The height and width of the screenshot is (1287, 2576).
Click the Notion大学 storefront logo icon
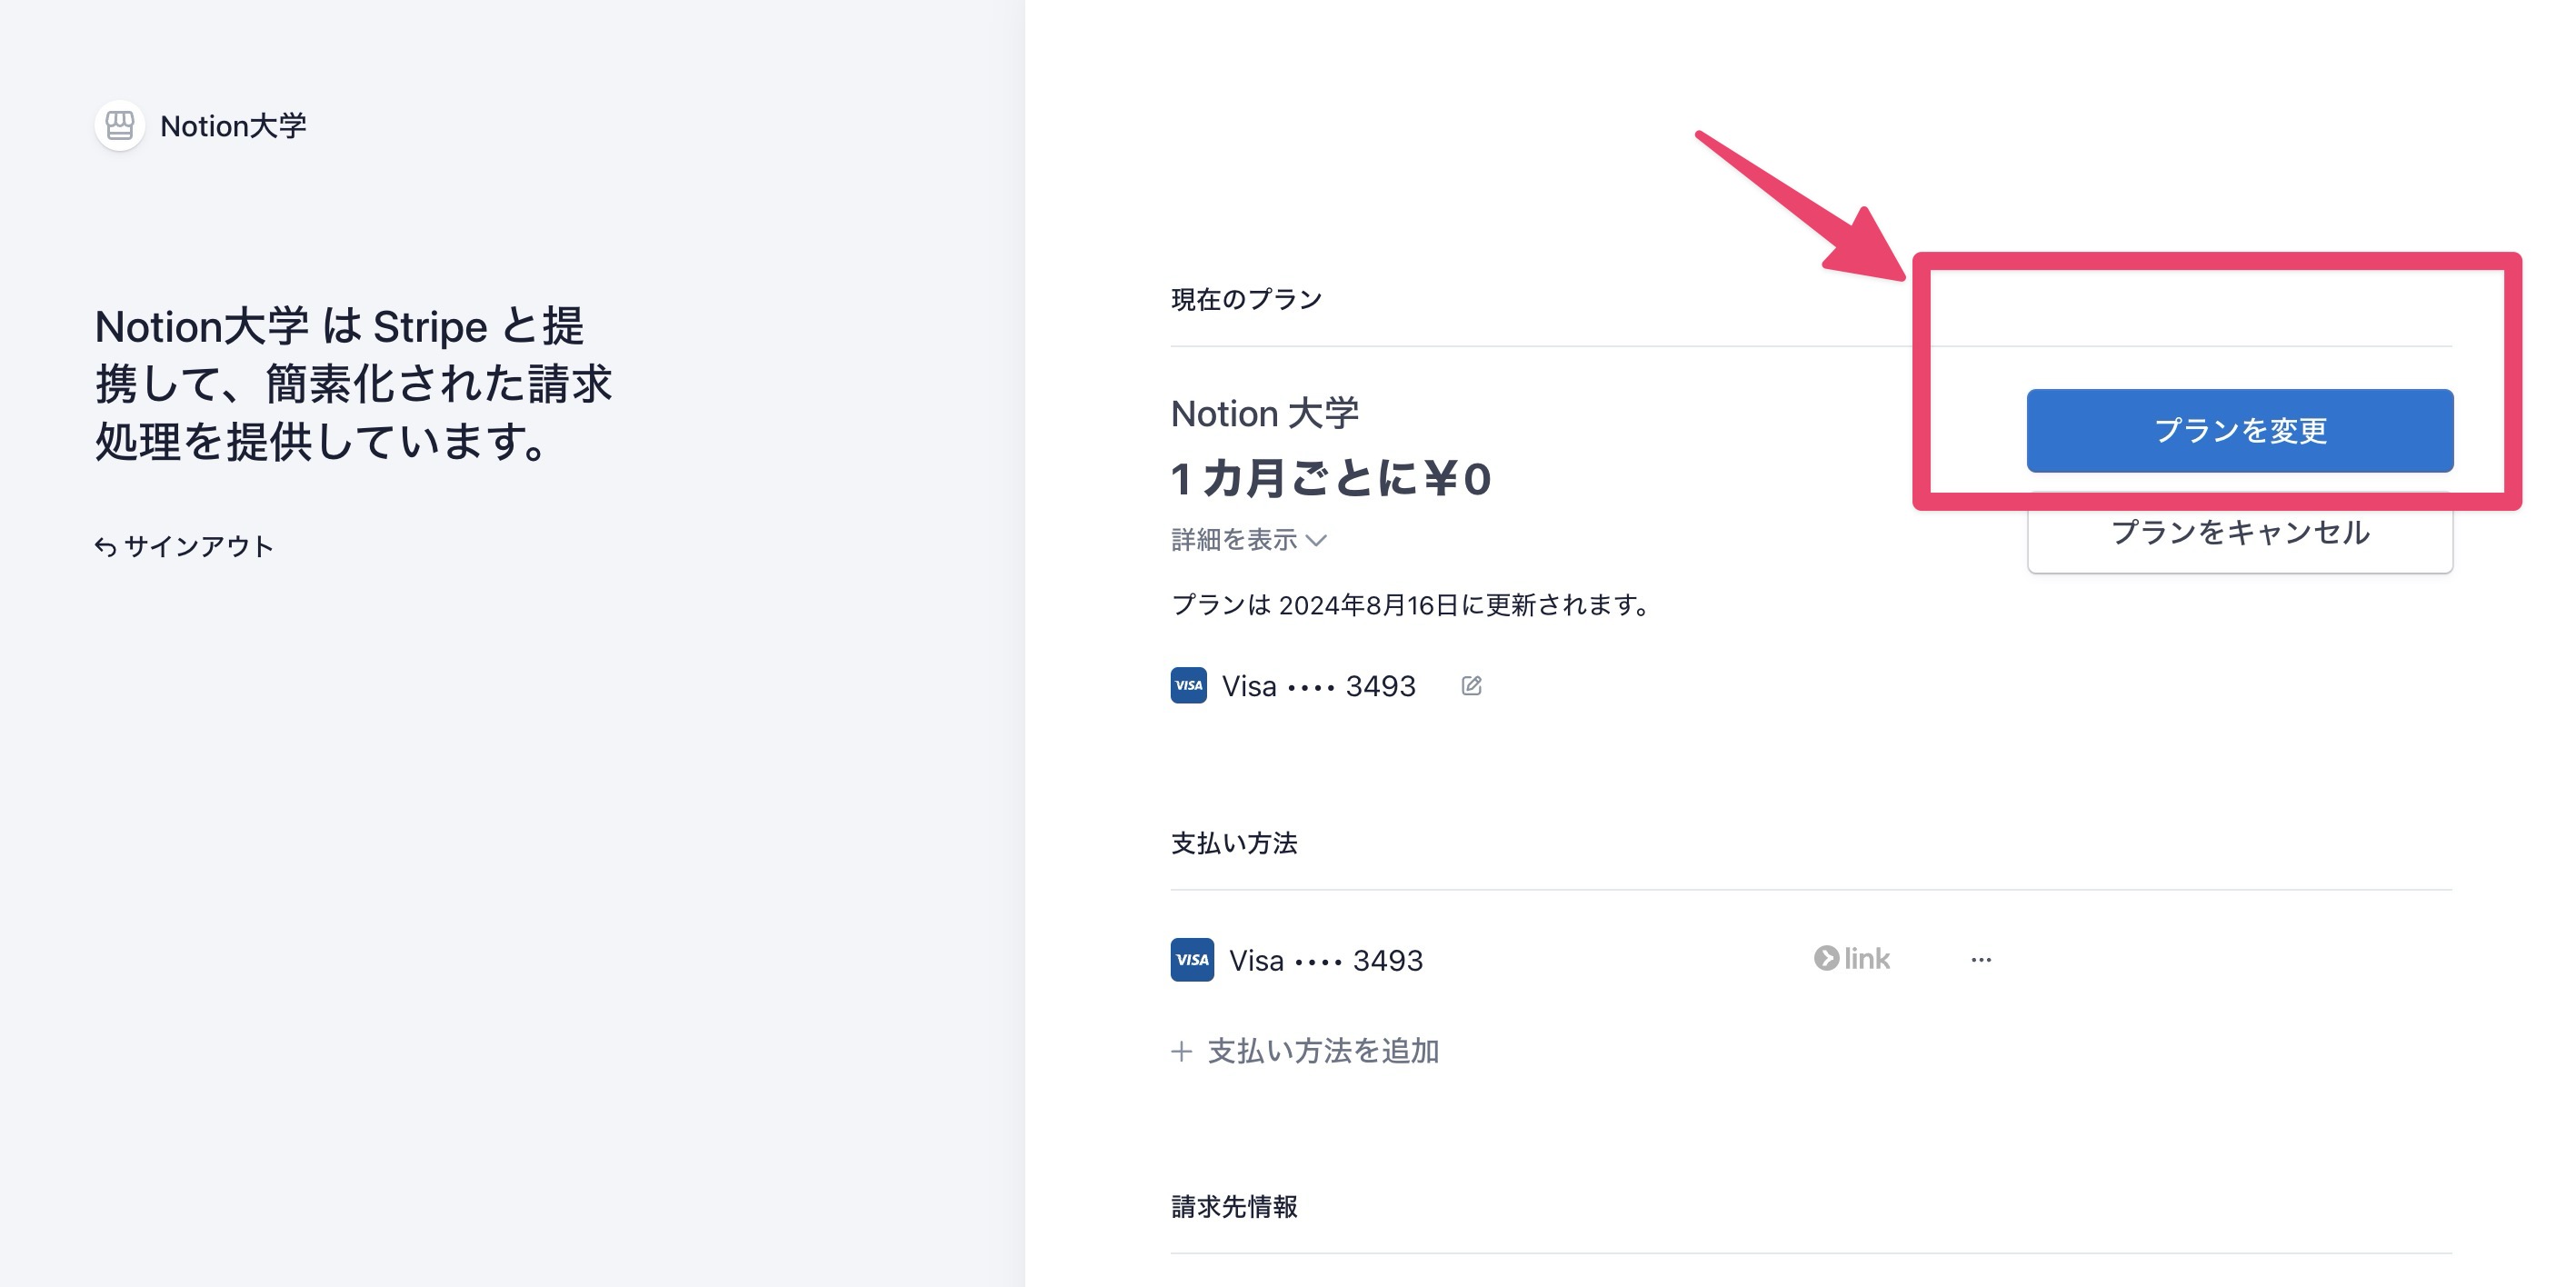tap(119, 125)
